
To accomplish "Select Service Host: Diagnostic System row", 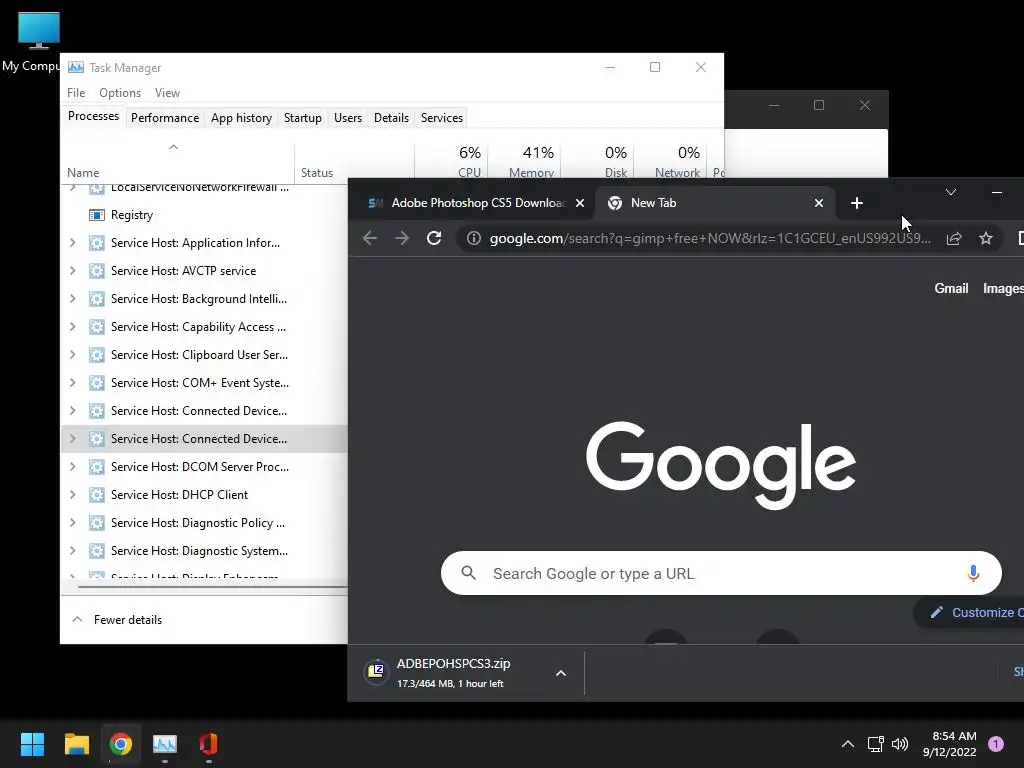I will [204, 551].
